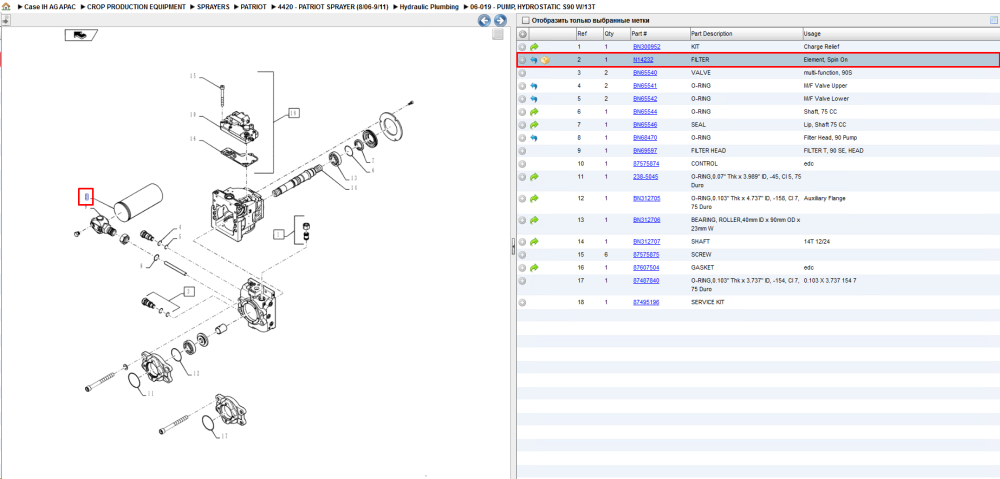Viewport: 1000px width, 479px height.
Task: Open part number BN65540 link
Action: click(x=645, y=73)
